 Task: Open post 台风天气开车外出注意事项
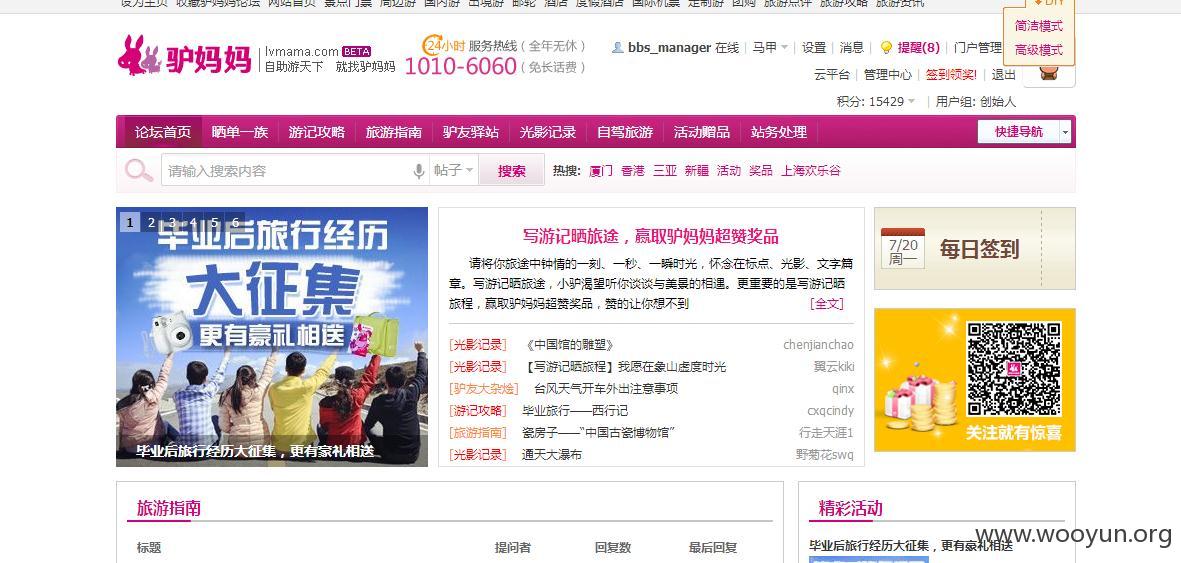(606, 389)
